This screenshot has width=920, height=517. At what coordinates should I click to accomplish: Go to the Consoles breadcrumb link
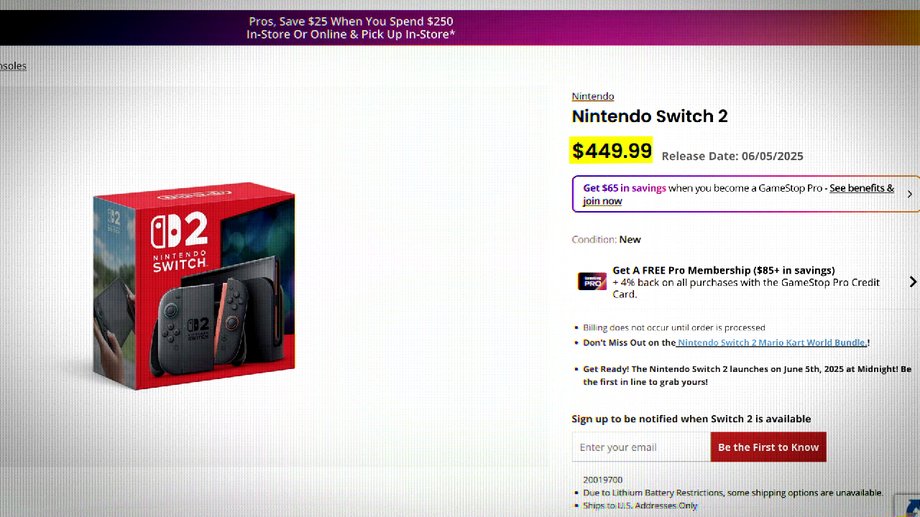[x=12, y=66]
